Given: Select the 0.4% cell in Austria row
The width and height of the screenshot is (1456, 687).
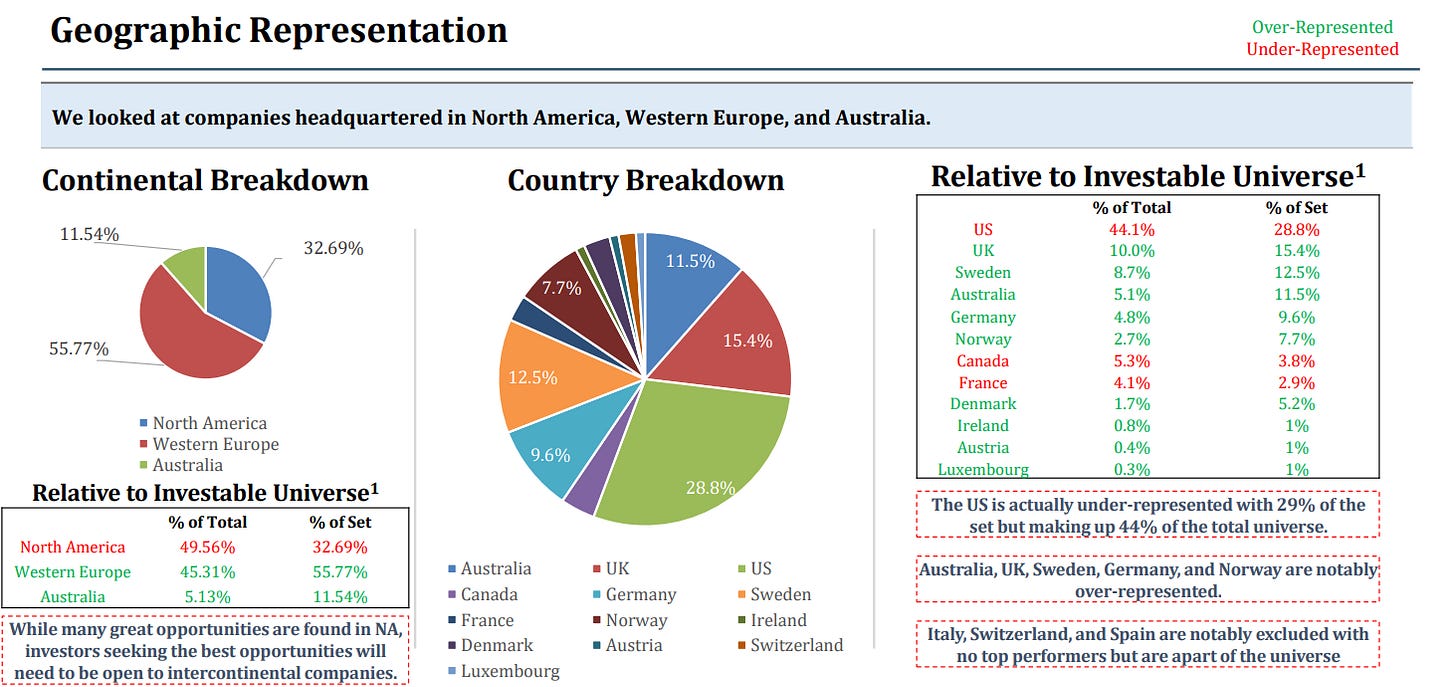Looking at the screenshot, I should (1131, 448).
